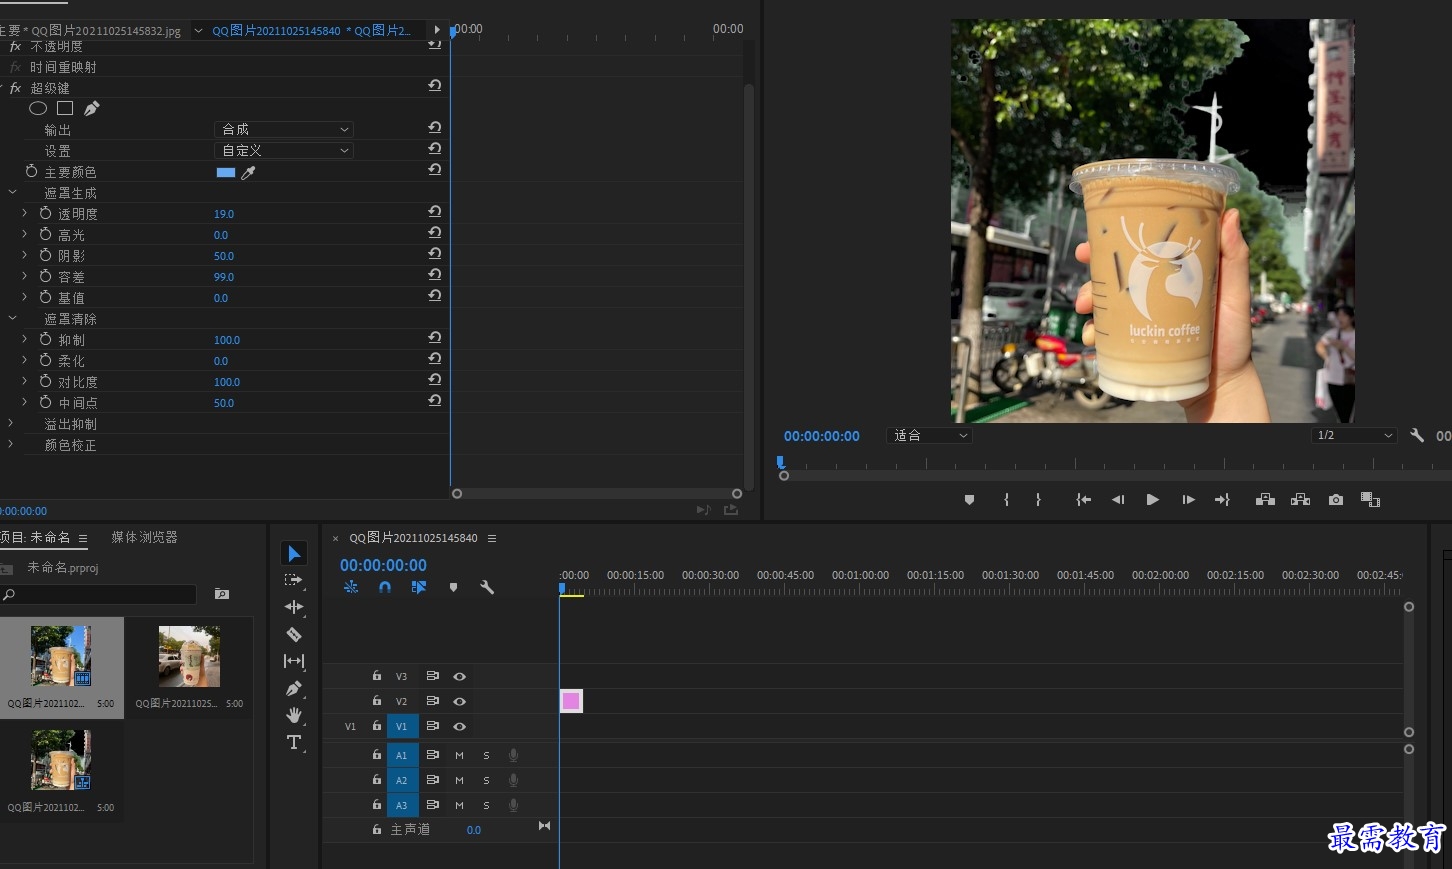Toggle V2 track output eye
Viewport: 1452px width, 869px height.
459,702
